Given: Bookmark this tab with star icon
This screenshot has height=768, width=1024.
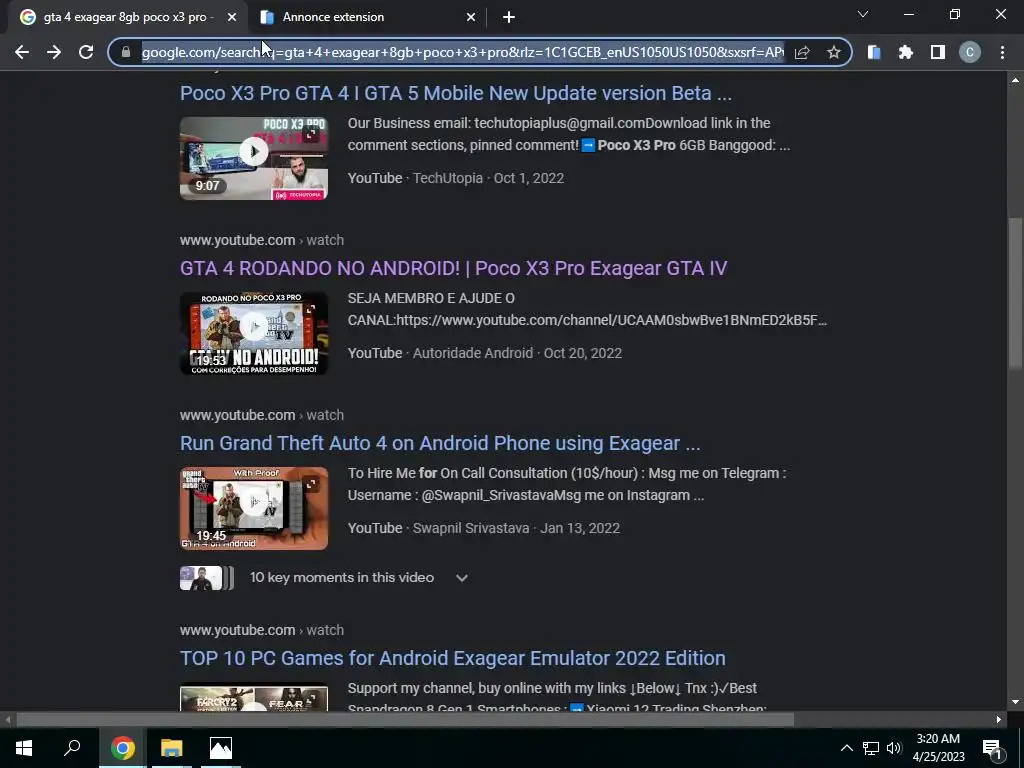Looking at the screenshot, I should tap(833, 52).
